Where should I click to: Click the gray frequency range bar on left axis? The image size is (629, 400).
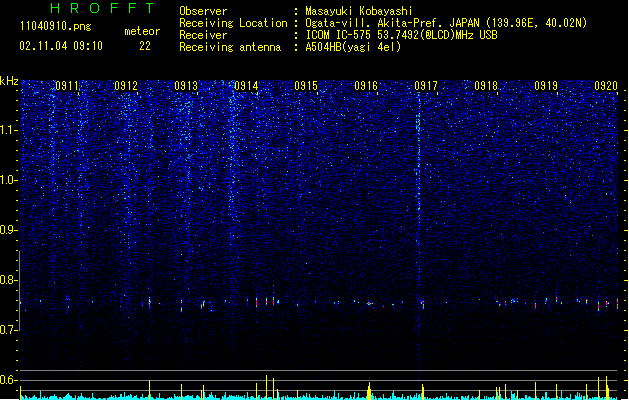(20, 290)
